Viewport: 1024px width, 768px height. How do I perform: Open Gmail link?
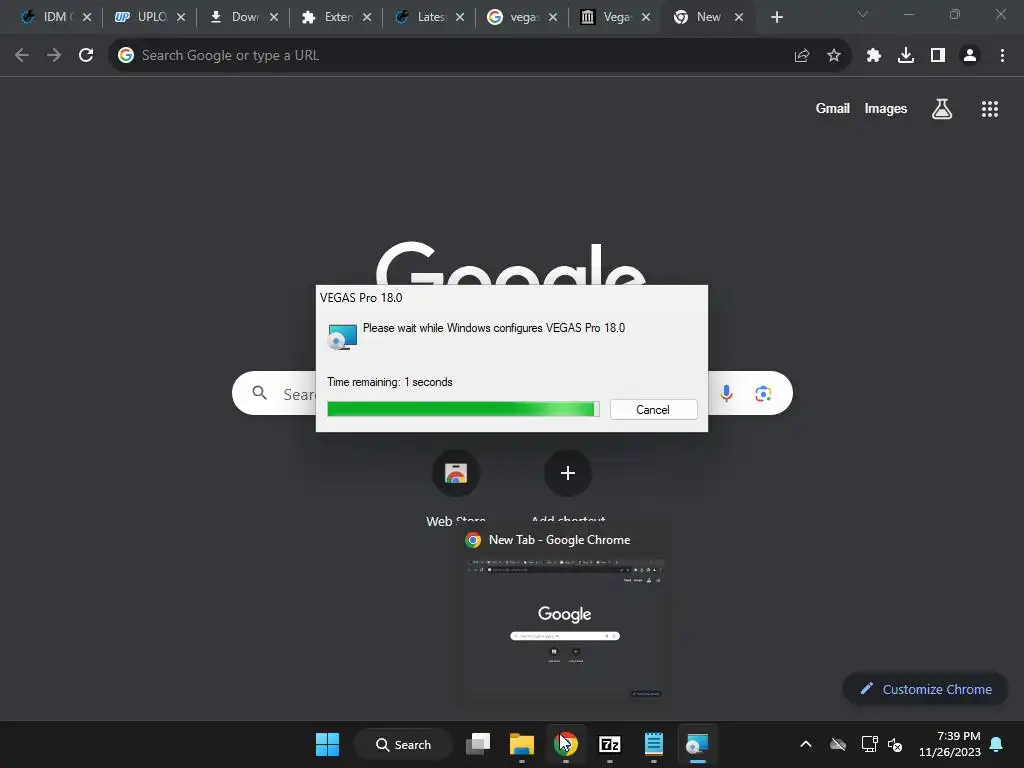[833, 108]
